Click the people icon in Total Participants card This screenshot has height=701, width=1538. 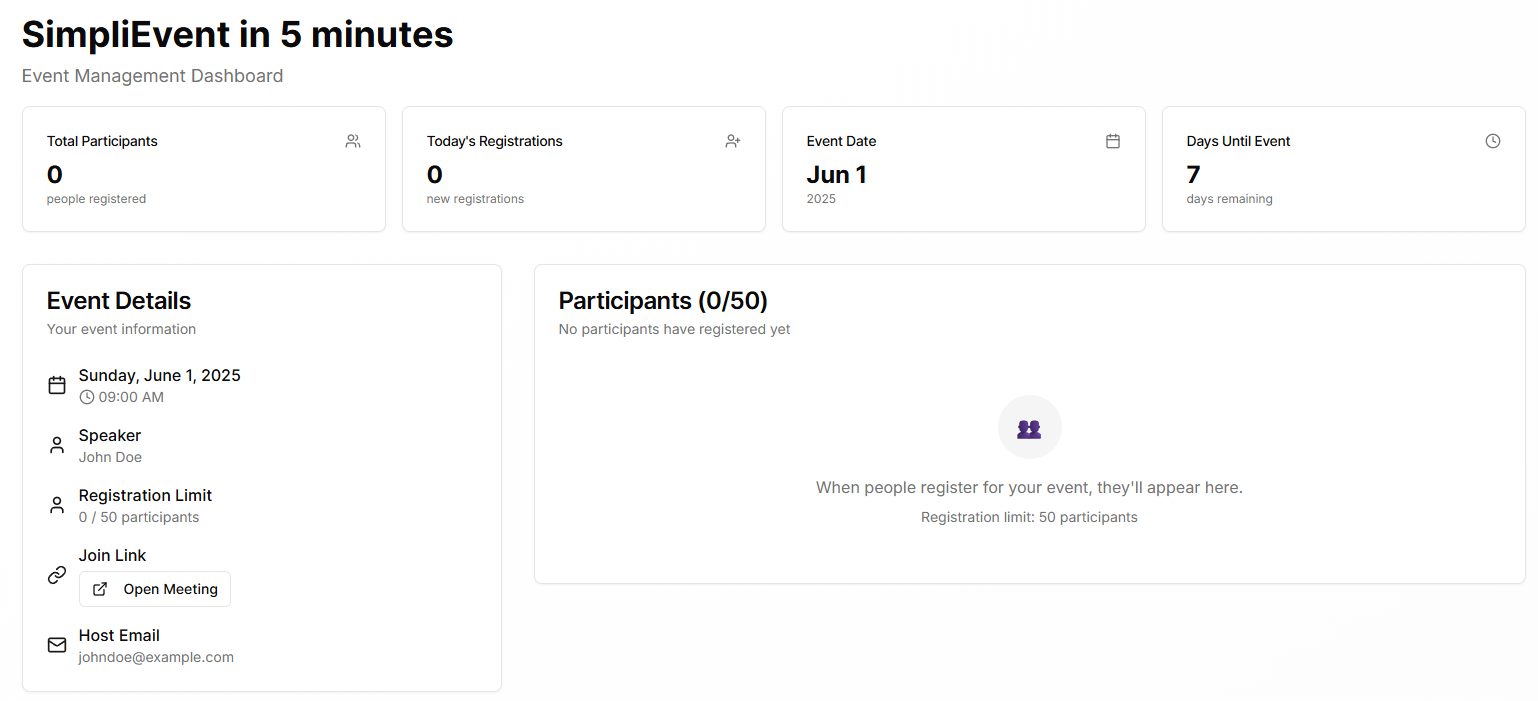(x=353, y=141)
